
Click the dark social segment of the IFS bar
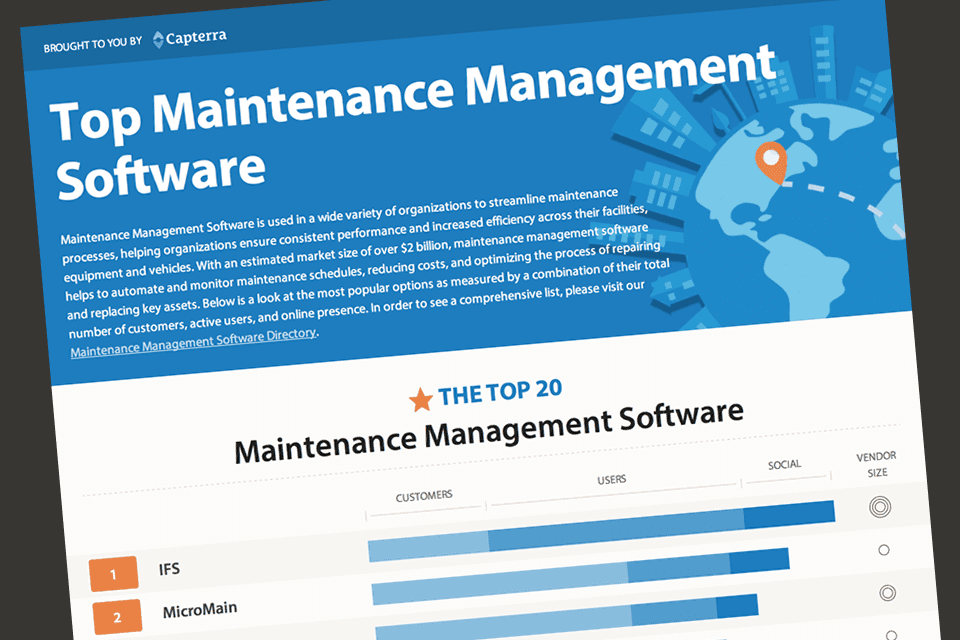[790, 514]
